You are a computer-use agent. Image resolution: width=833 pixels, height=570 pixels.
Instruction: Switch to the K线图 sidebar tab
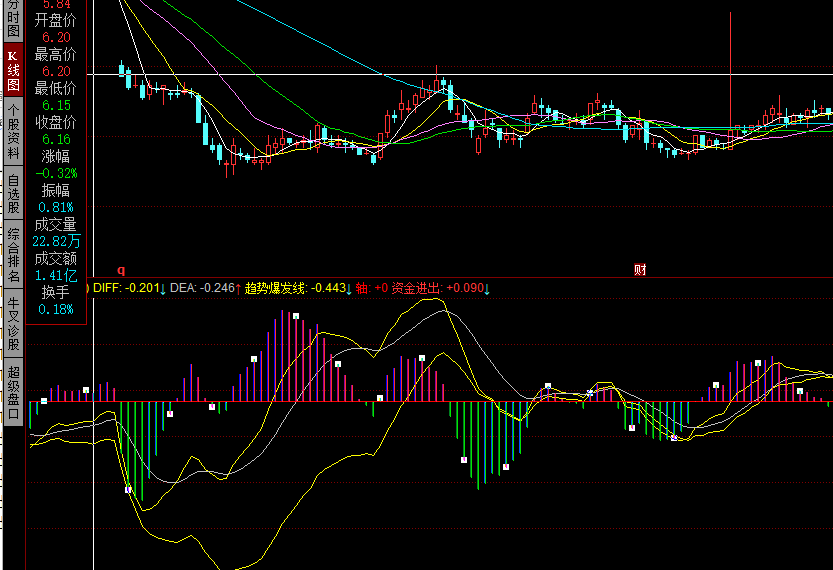click(13, 70)
